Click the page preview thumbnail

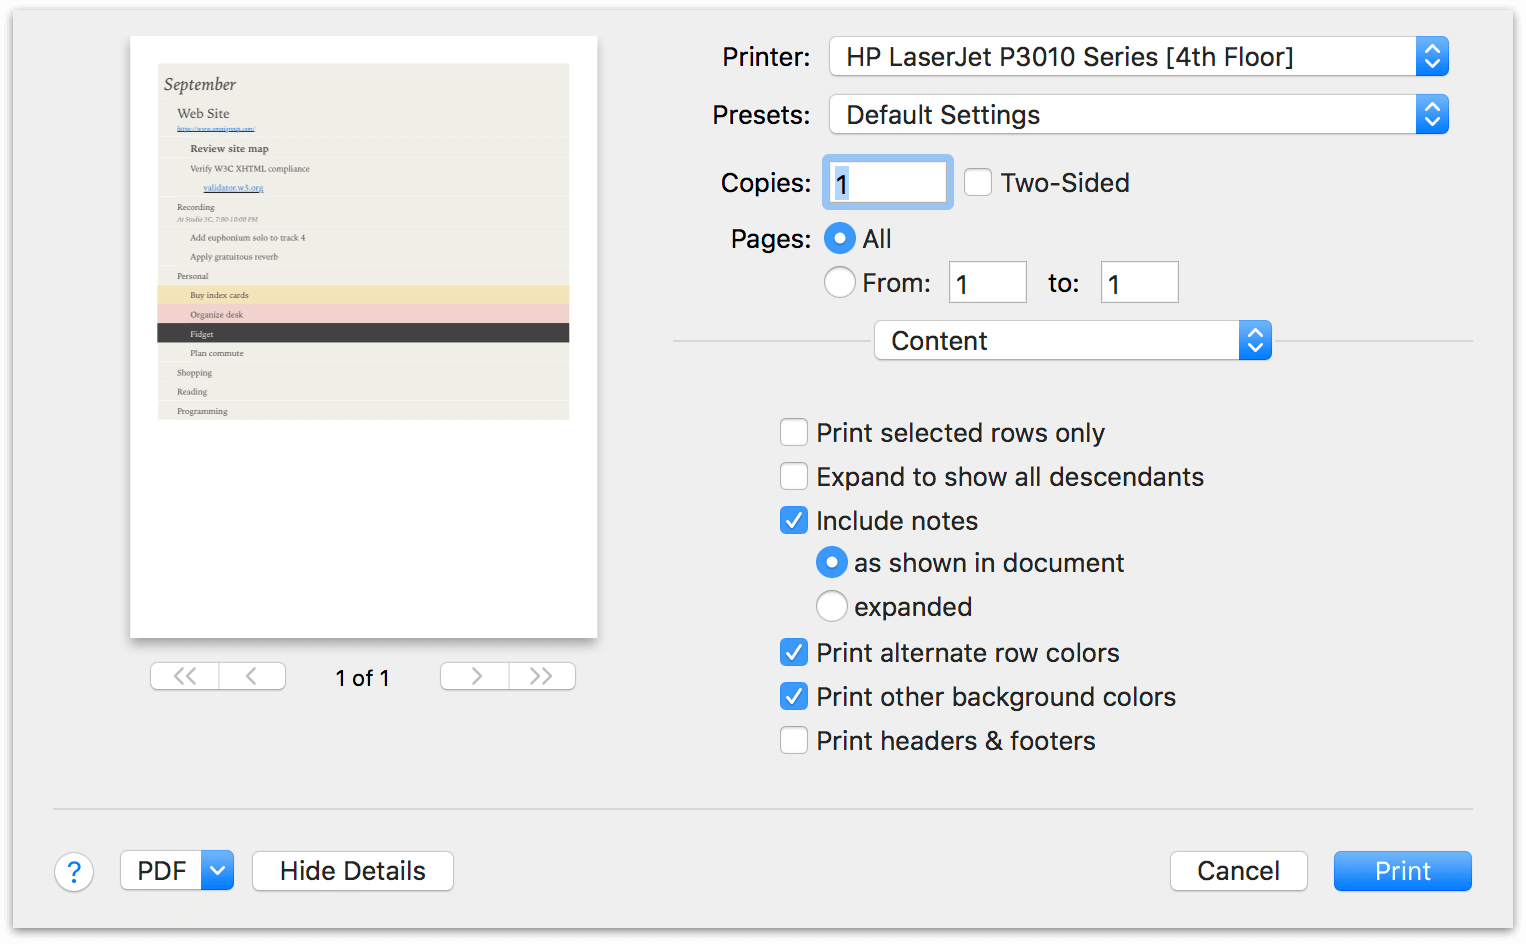[x=364, y=337]
